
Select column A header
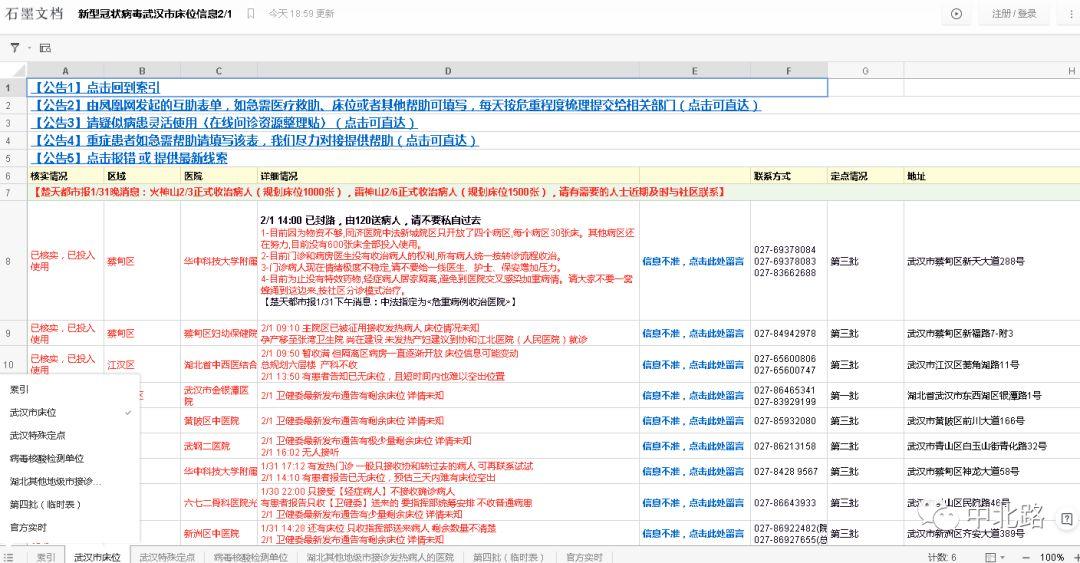point(65,70)
